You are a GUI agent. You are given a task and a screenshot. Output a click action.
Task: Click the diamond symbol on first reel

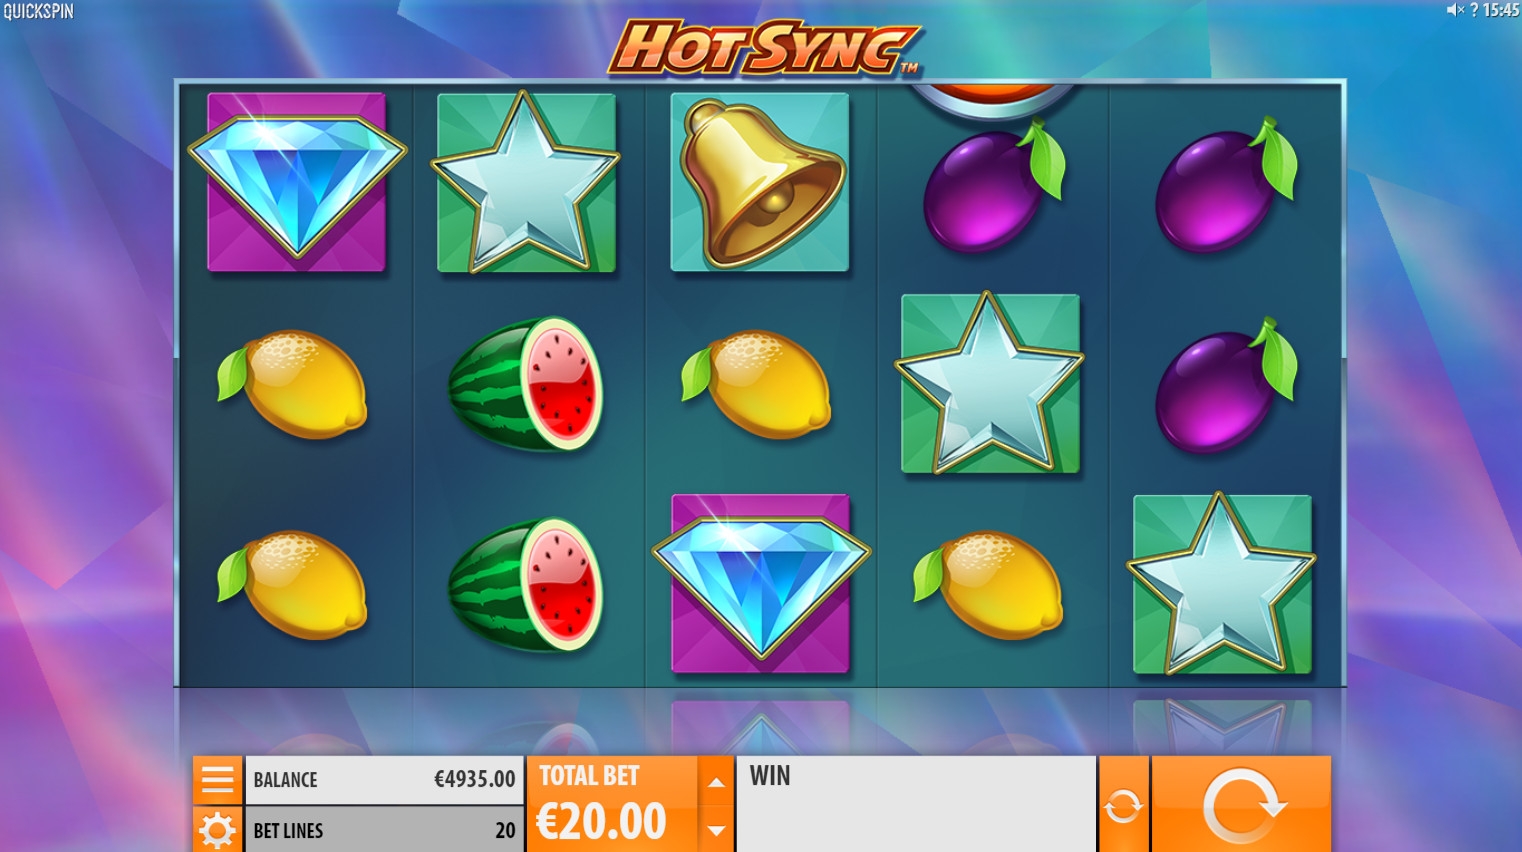click(296, 183)
